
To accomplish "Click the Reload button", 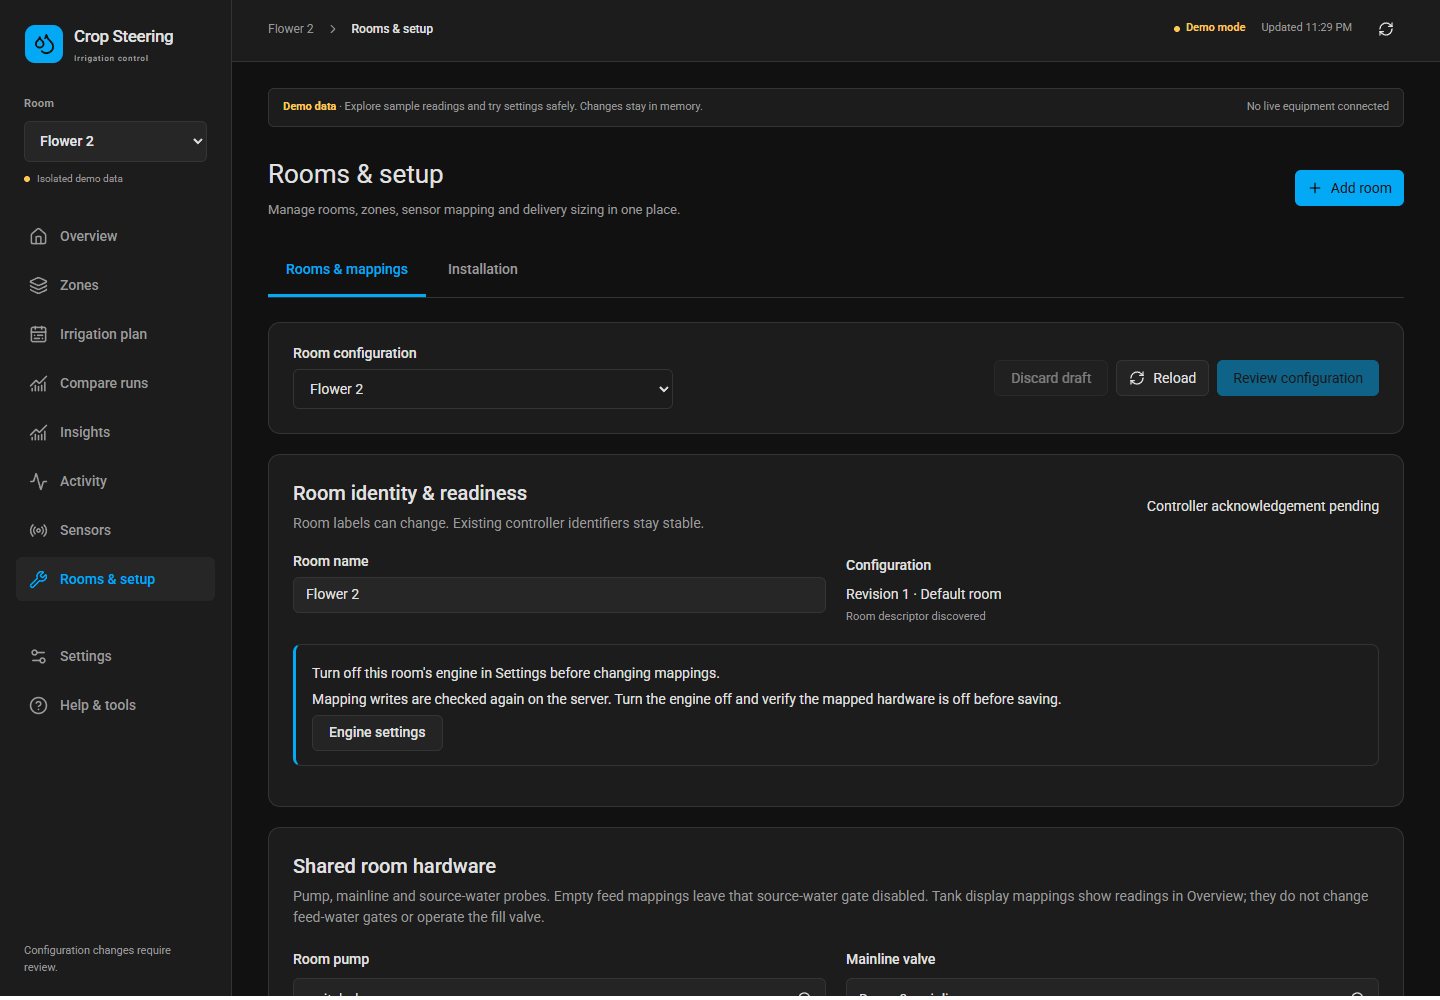I will point(1162,378).
